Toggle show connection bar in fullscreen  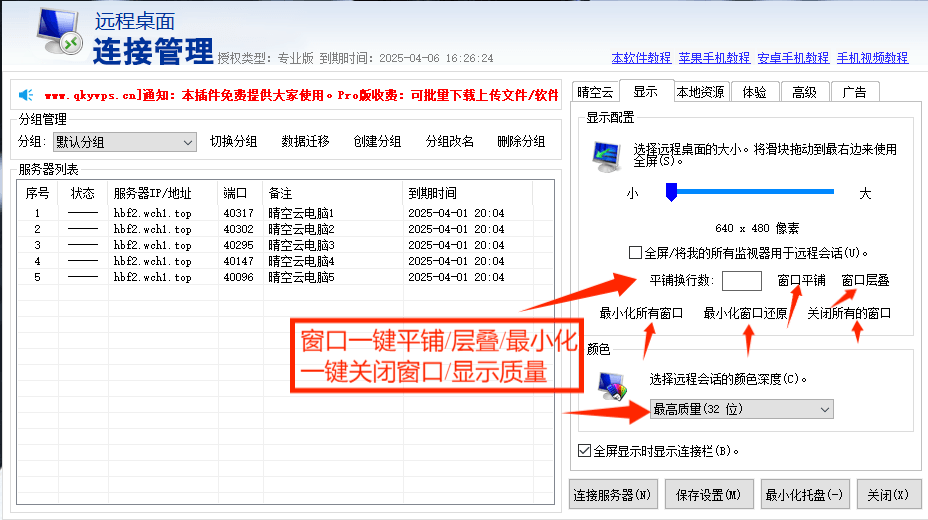point(585,451)
